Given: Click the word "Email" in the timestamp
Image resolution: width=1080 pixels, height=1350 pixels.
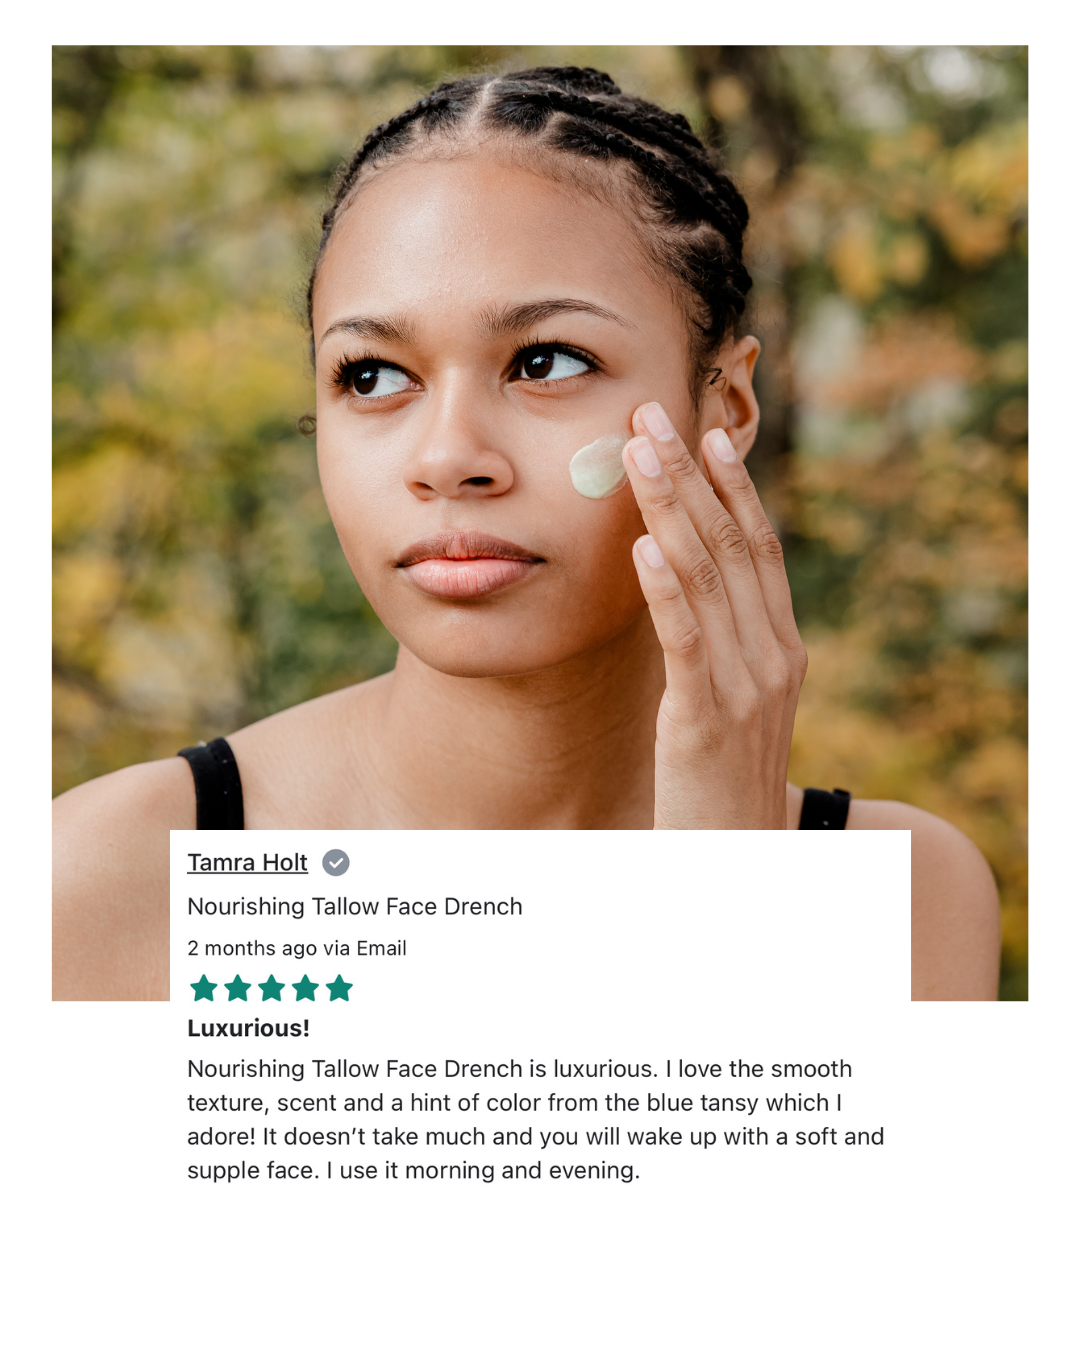Looking at the screenshot, I should coord(381,948).
